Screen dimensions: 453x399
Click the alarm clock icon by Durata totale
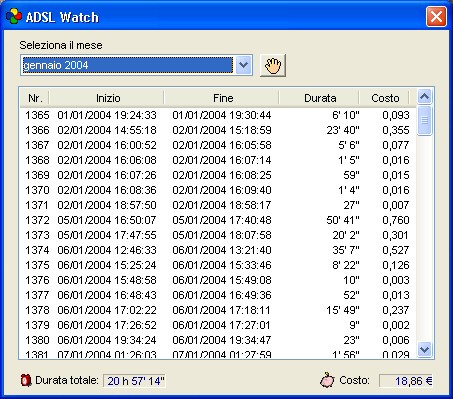pyautogui.click(x=26, y=380)
